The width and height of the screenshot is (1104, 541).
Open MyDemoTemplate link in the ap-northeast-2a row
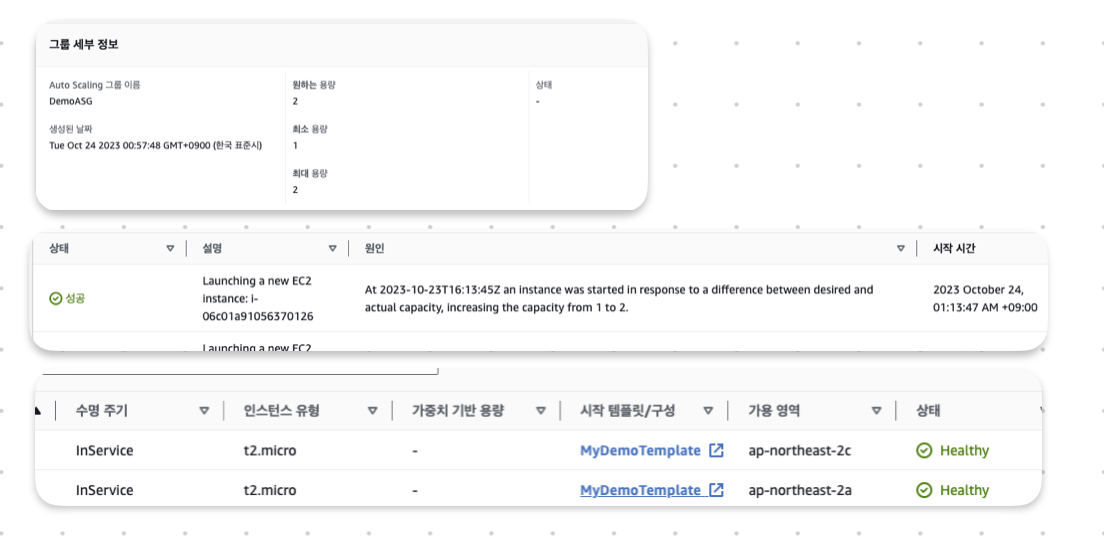640,490
